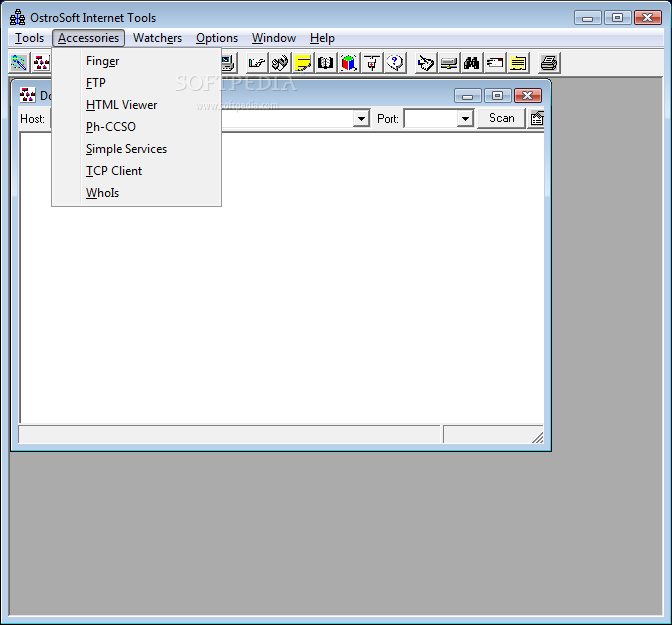Click the yellow note toolbar icon
Screen dimensions: 672x625
[303, 63]
